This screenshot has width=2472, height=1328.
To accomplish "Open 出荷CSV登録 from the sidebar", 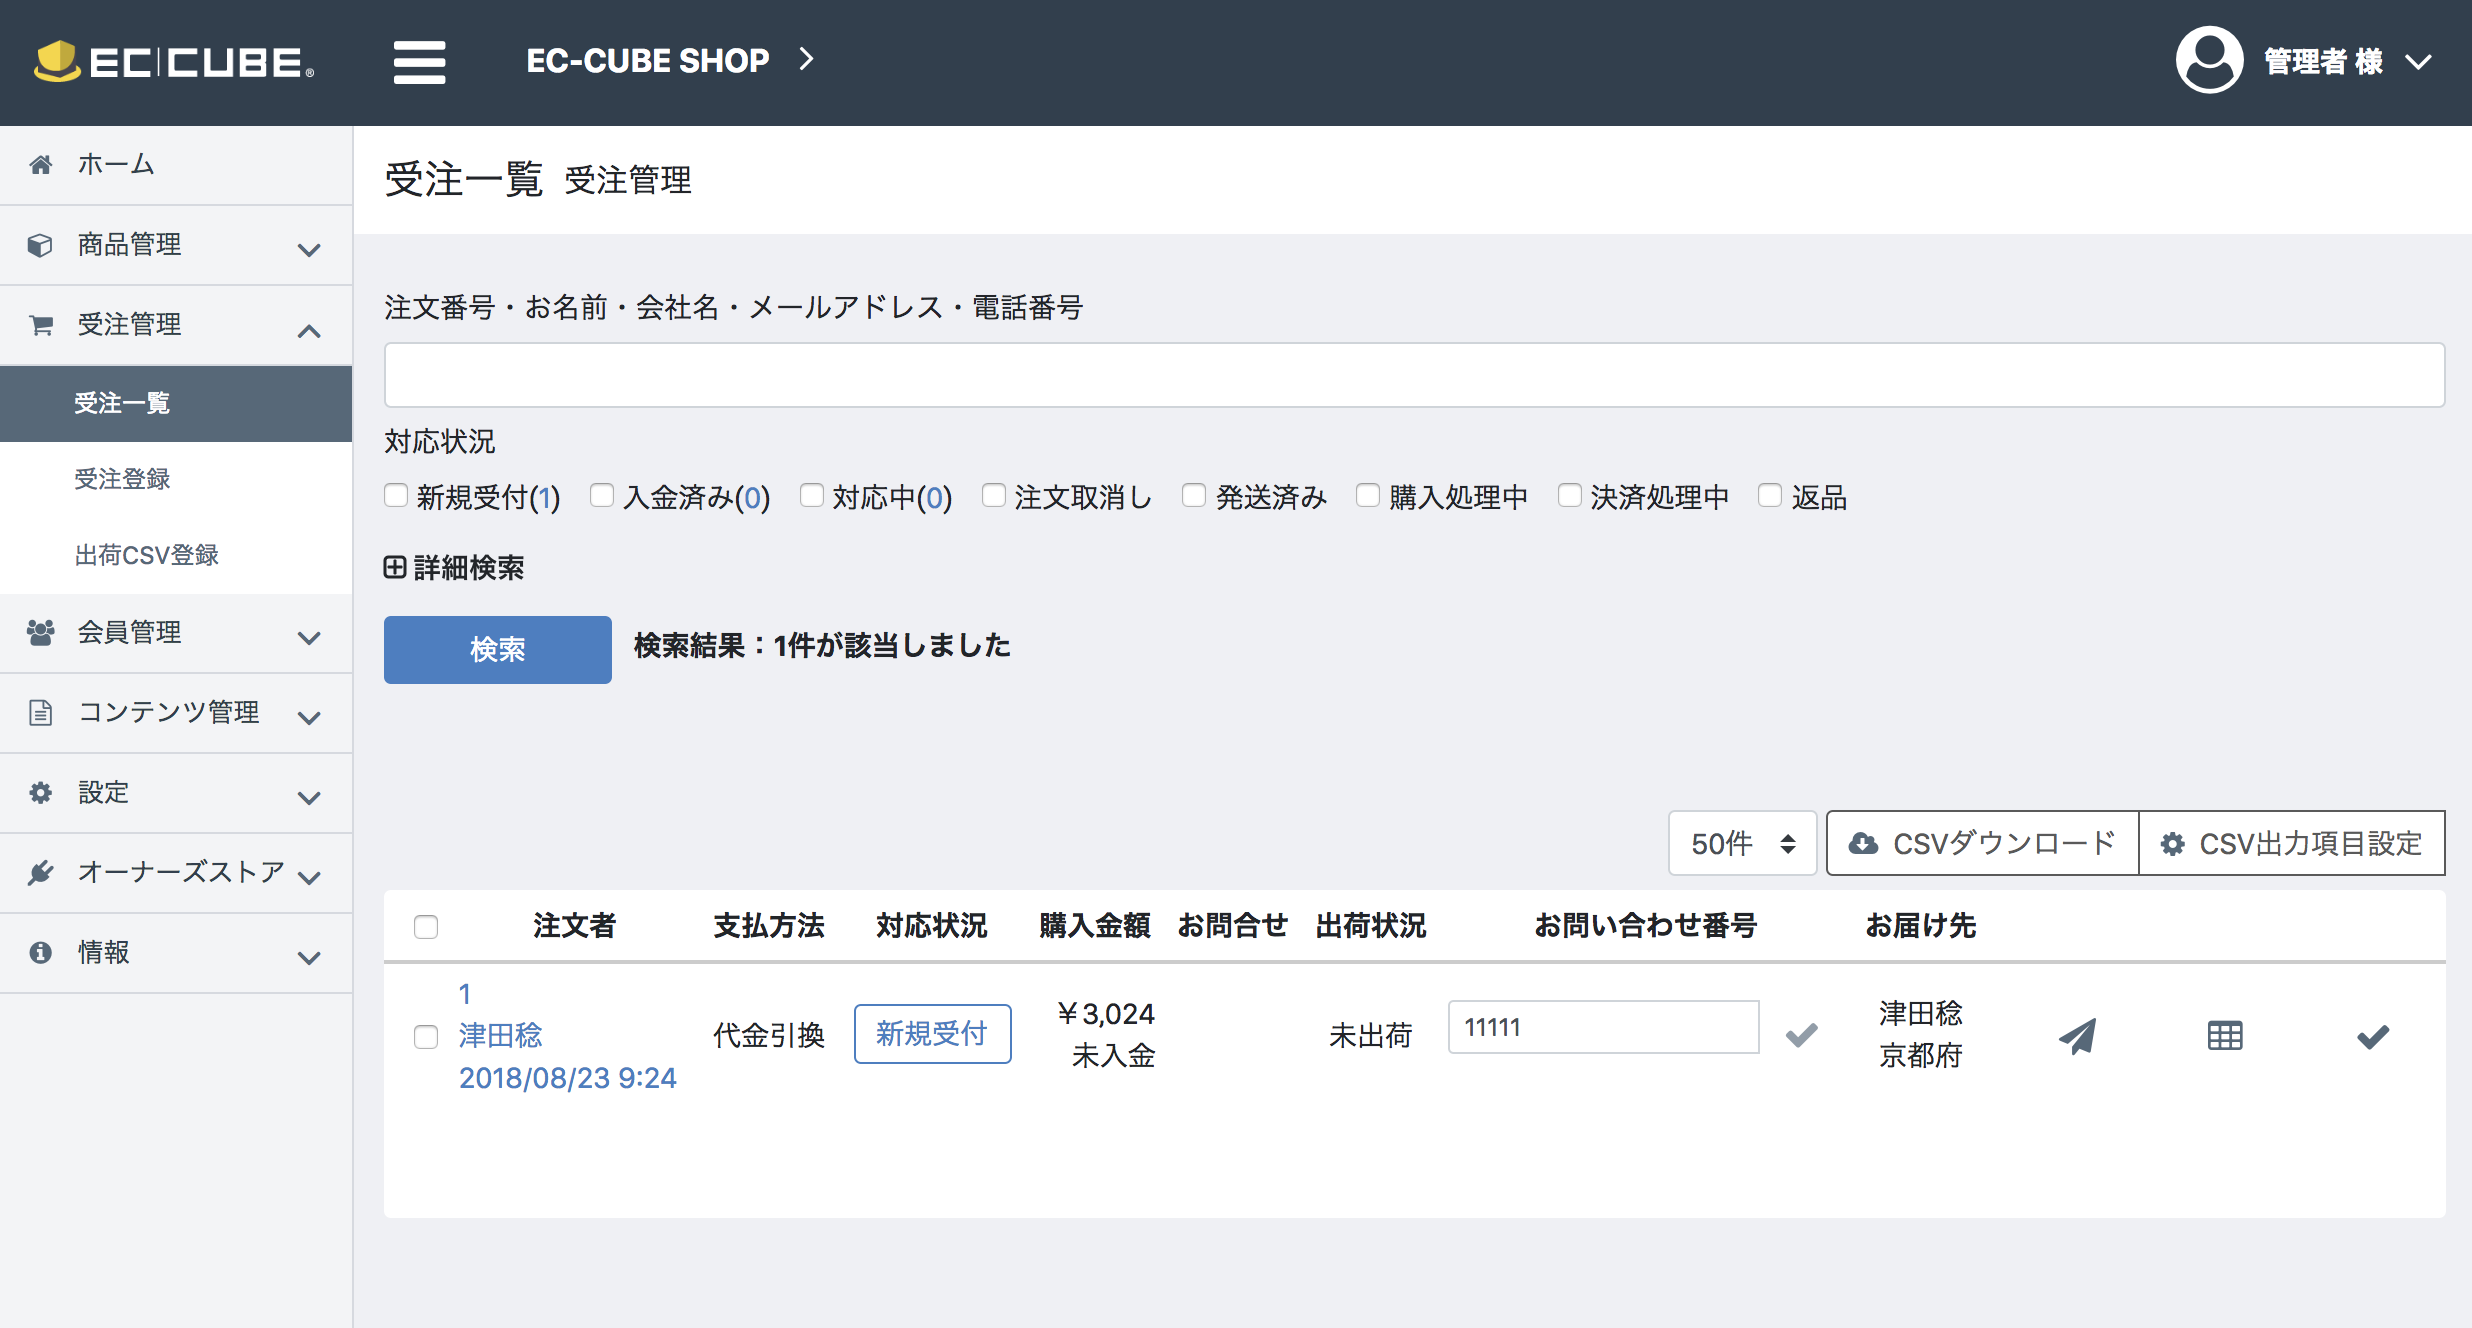I will [x=146, y=555].
